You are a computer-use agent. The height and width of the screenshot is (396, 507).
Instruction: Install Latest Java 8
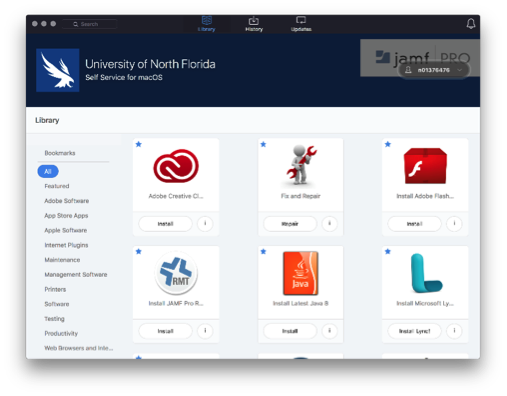coord(290,331)
